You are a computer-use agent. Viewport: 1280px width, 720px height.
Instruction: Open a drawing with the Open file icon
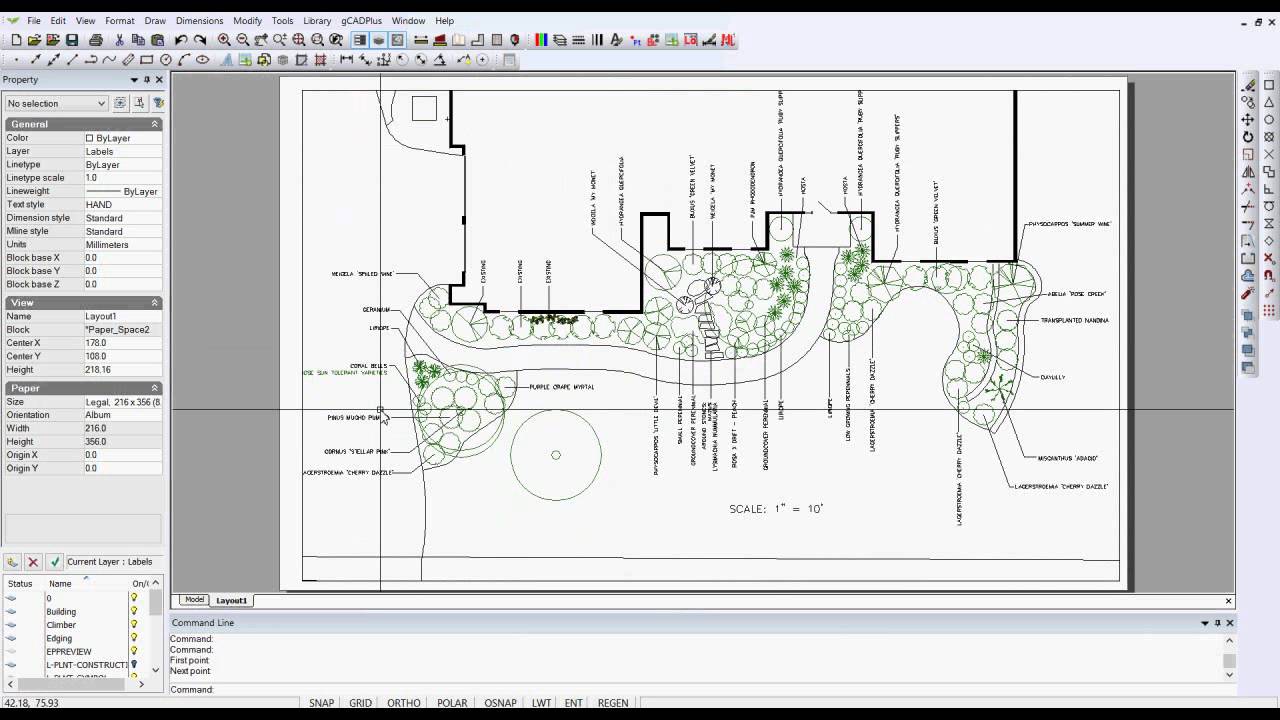33,40
